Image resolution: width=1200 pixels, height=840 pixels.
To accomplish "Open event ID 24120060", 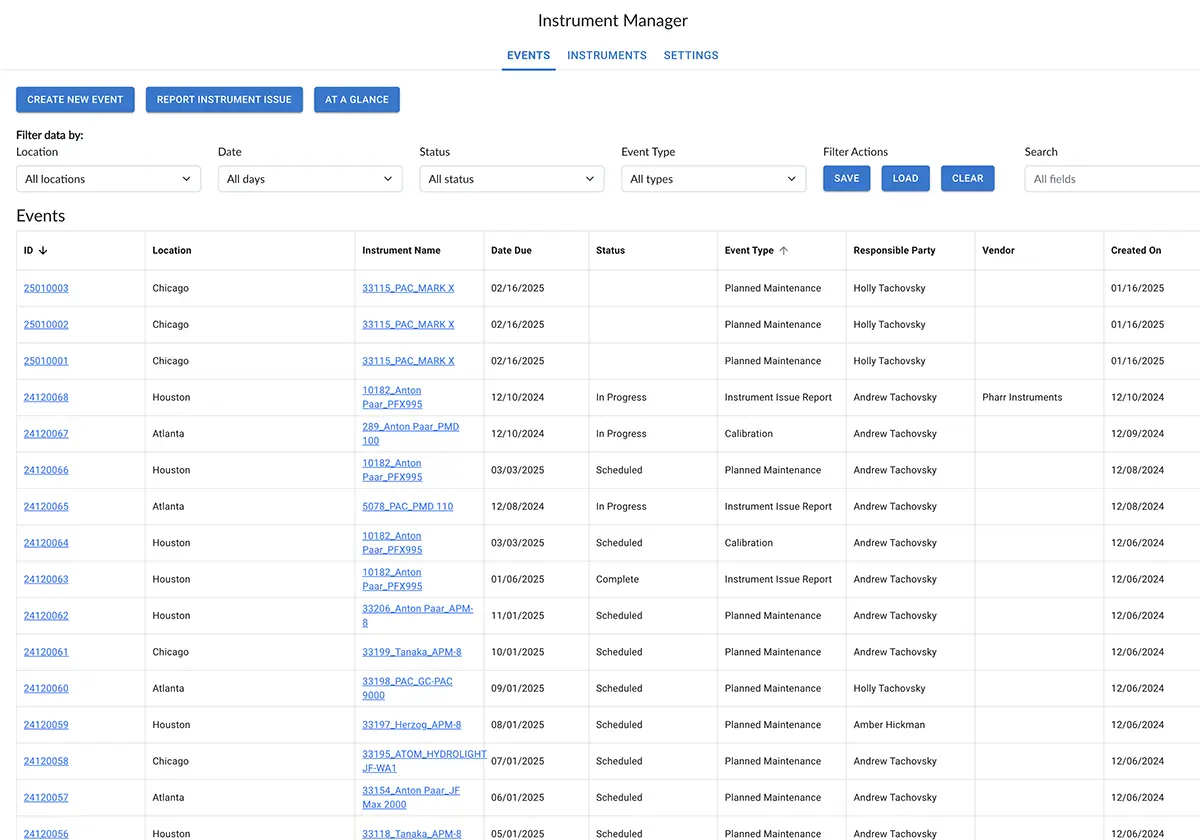I will tap(46, 689).
